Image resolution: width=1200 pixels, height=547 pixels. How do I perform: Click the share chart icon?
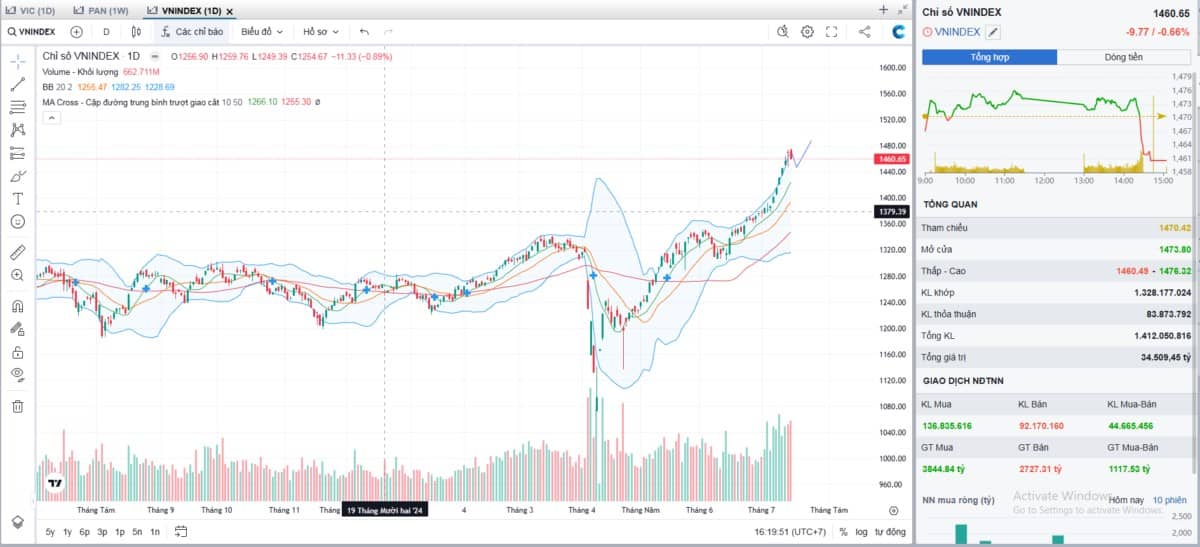coord(864,32)
